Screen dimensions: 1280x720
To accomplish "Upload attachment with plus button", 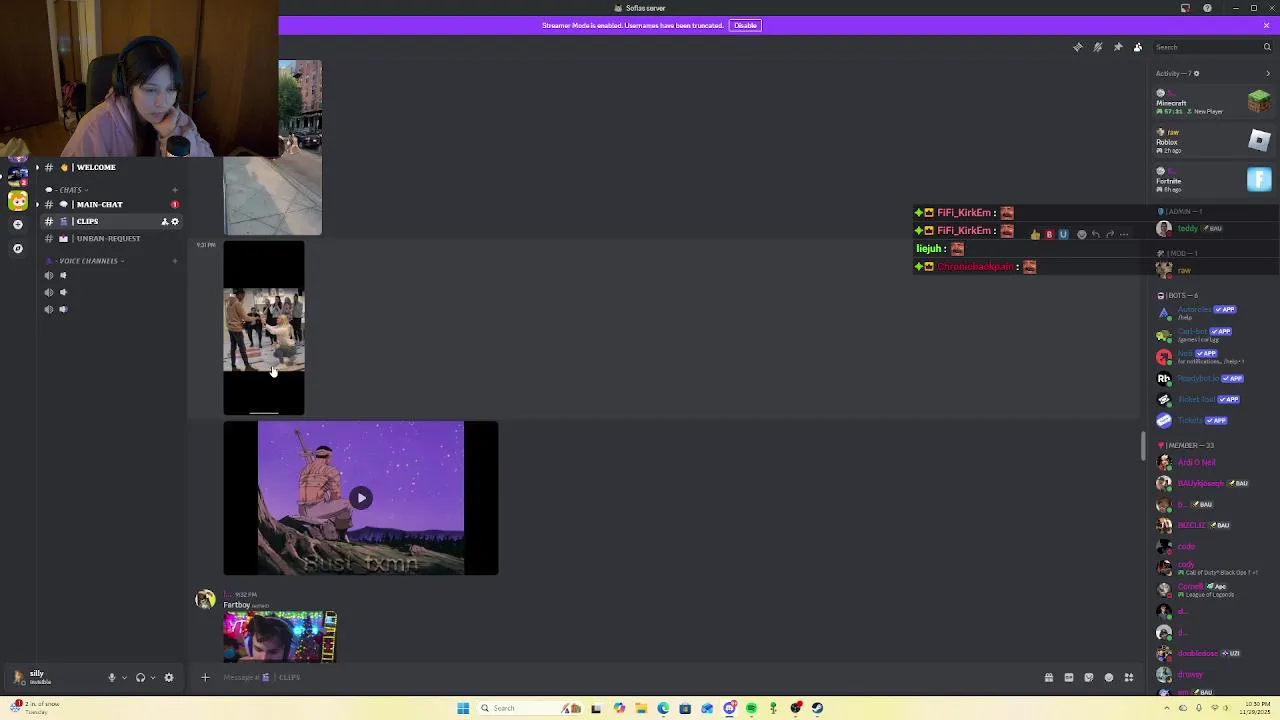I will point(205,677).
